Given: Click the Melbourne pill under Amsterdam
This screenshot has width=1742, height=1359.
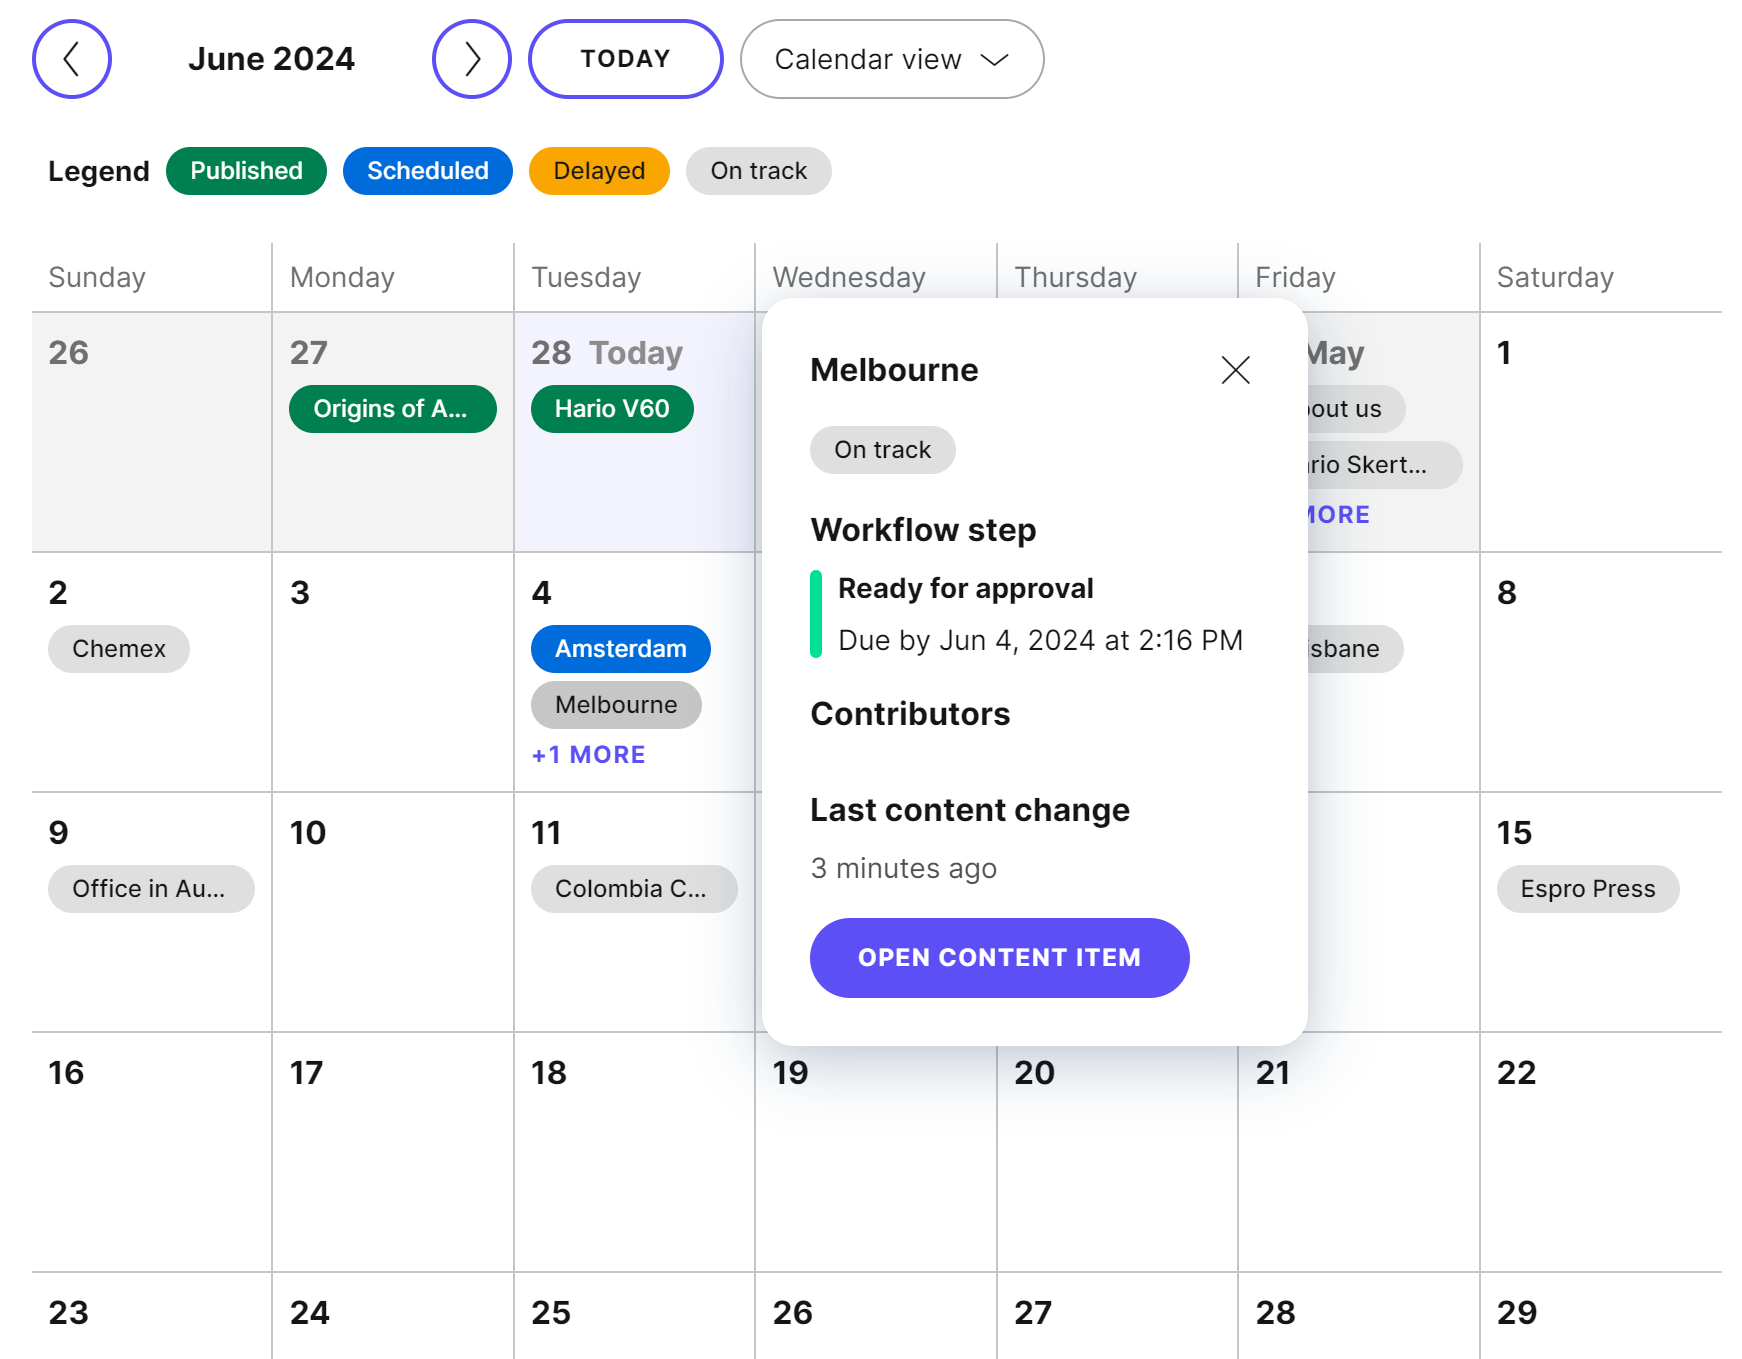Looking at the screenshot, I should [x=615, y=704].
